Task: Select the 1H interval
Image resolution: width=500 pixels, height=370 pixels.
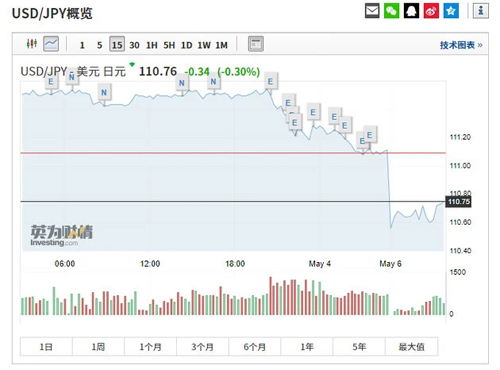Action: [x=152, y=45]
